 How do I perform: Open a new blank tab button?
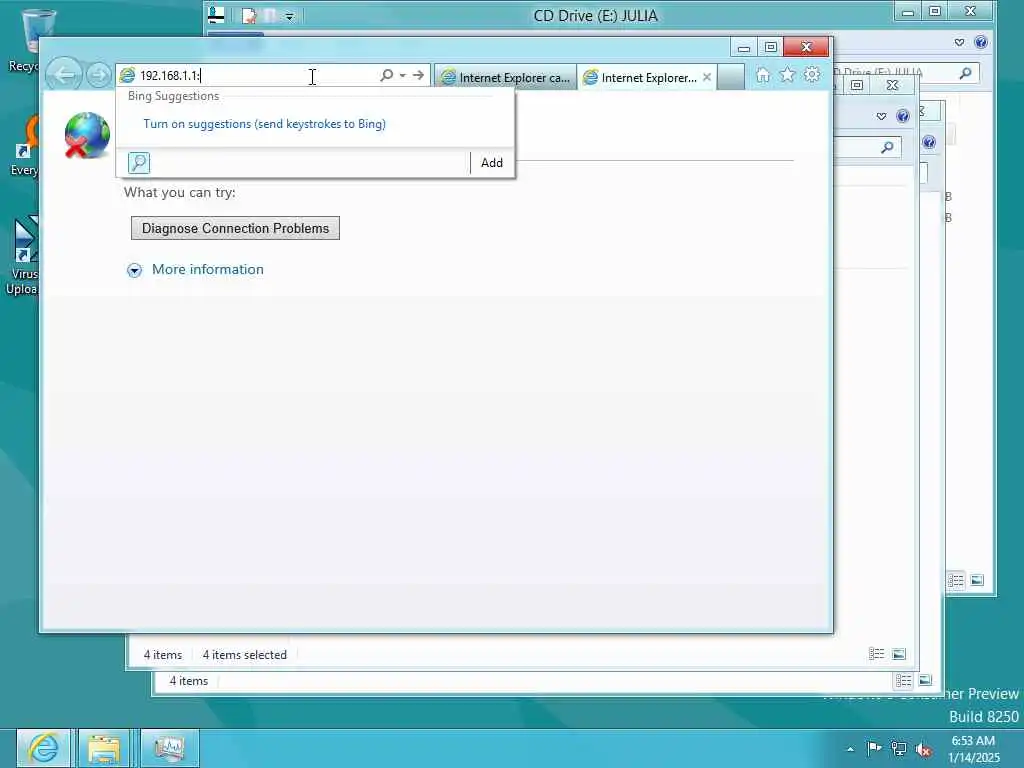(x=731, y=77)
